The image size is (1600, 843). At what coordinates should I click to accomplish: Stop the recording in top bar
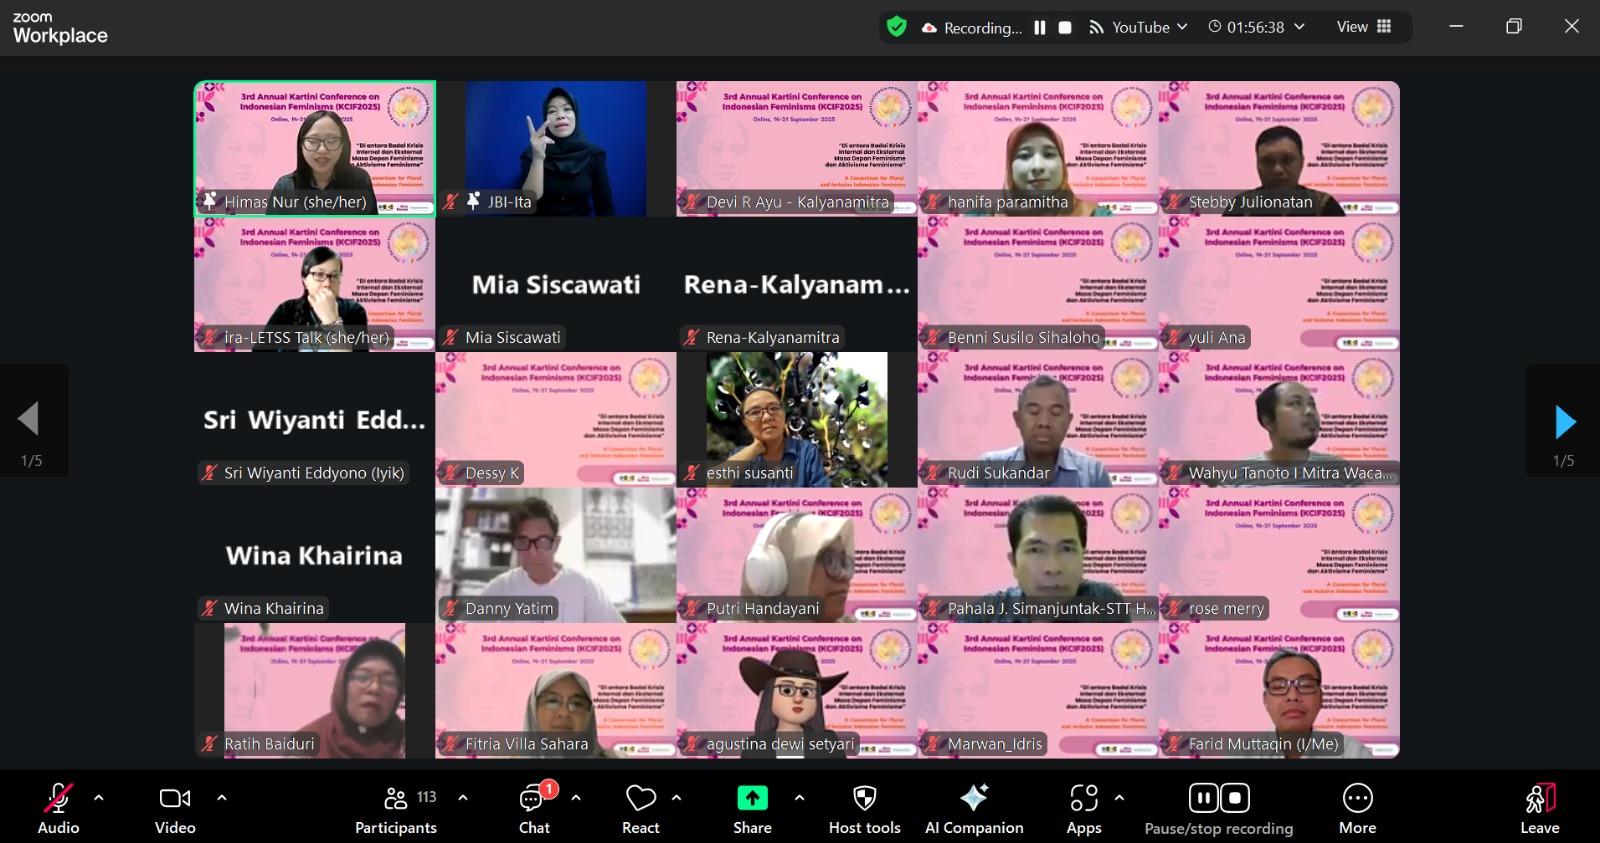point(1065,27)
